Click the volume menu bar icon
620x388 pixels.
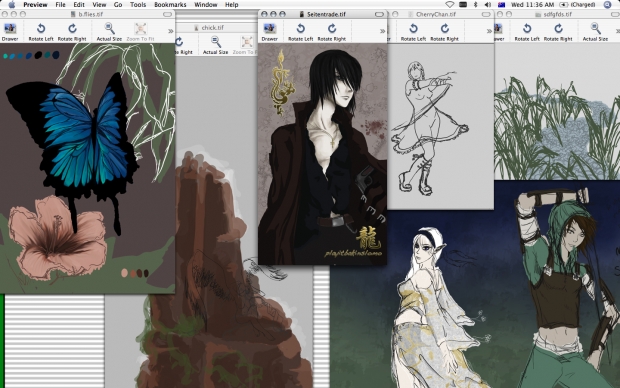click(488, 5)
